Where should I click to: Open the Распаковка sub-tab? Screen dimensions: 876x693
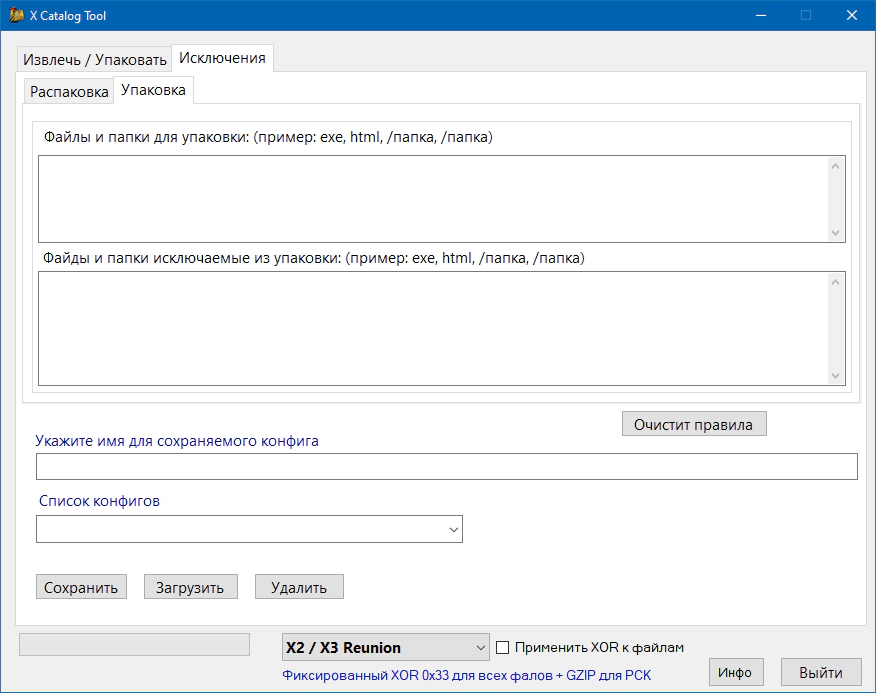(x=69, y=92)
